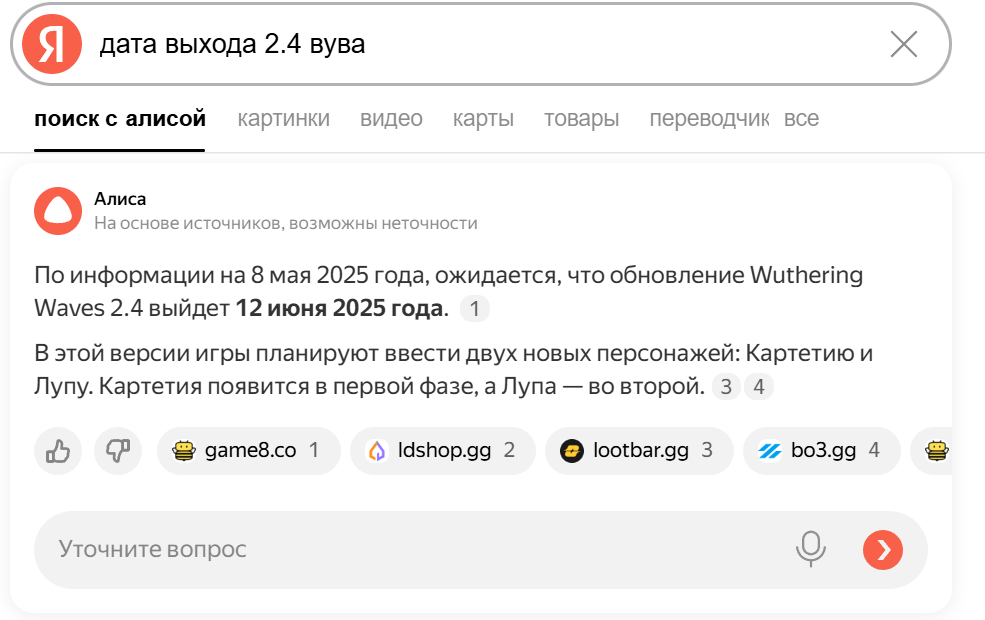Click the "Алиса" name label
The width and height of the screenshot is (985, 620).
coord(120,199)
